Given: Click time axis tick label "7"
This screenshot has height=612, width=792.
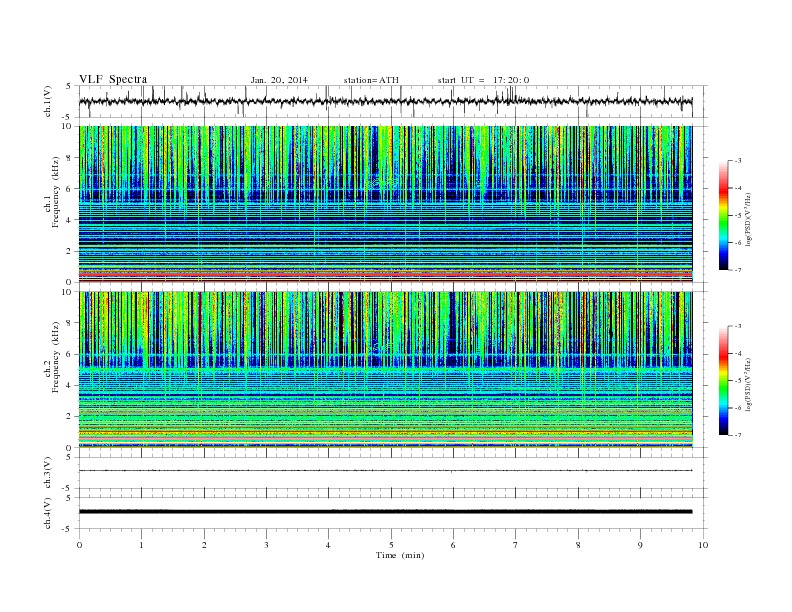Looking at the screenshot, I should 516,545.
